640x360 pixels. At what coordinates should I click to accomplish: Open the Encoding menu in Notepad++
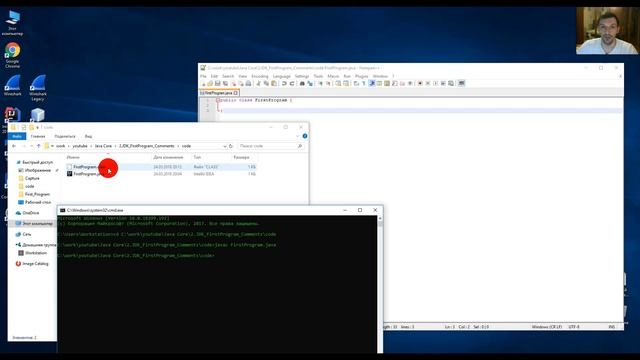[x=260, y=76]
